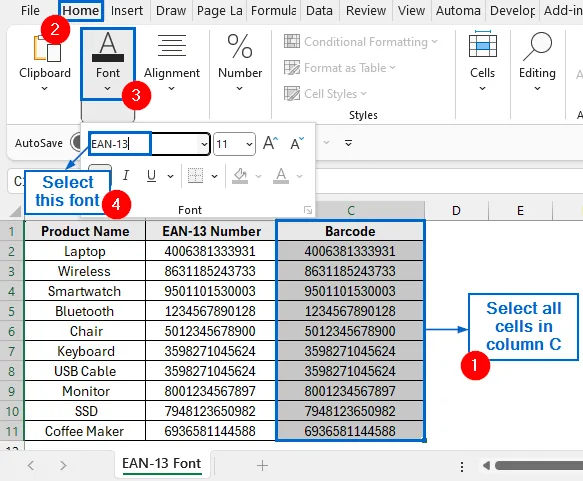
Task: Open the Fill Color dropdown arrow
Action: pos(258,176)
